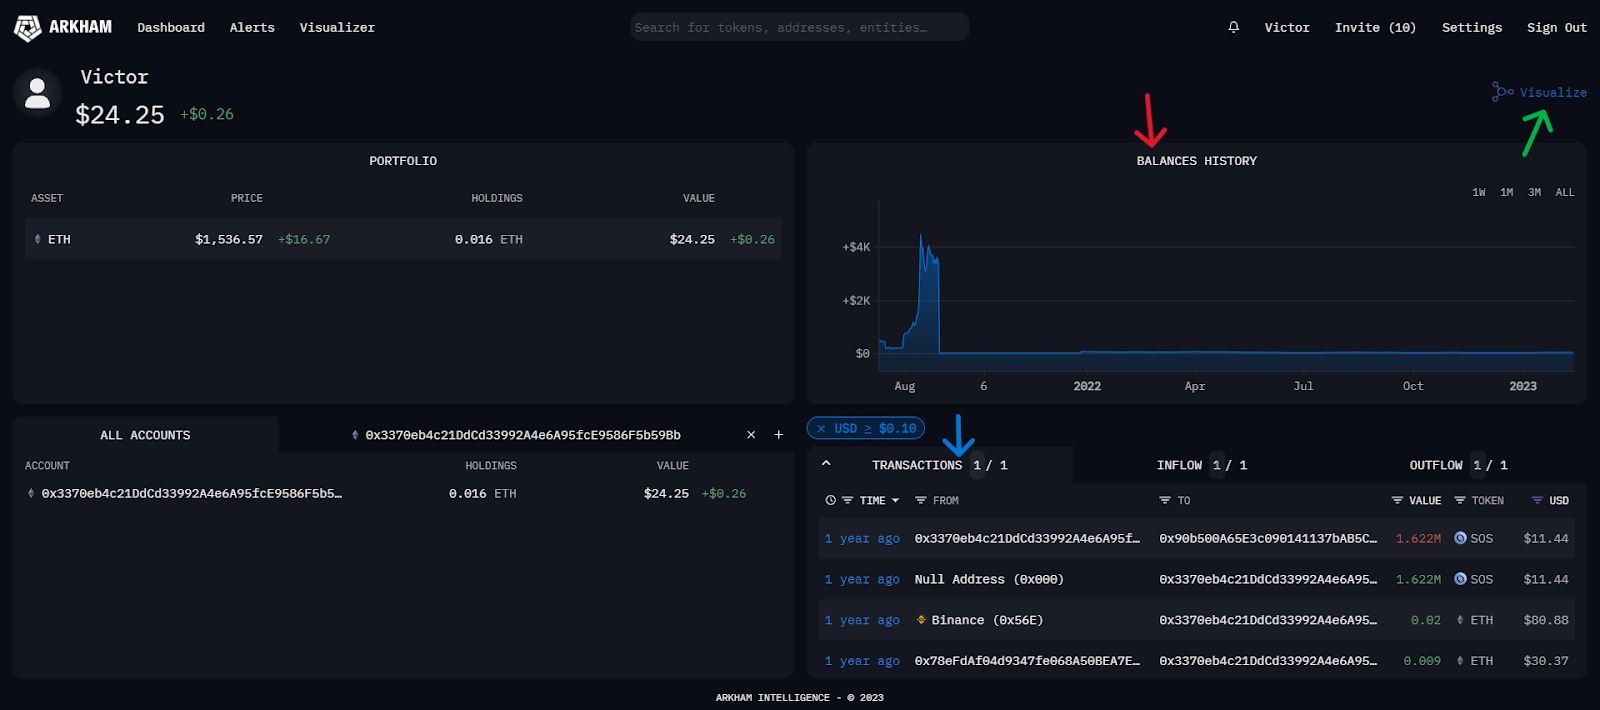Show ALL balance history
This screenshot has height=710, width=1600.
pos(1565,192)
